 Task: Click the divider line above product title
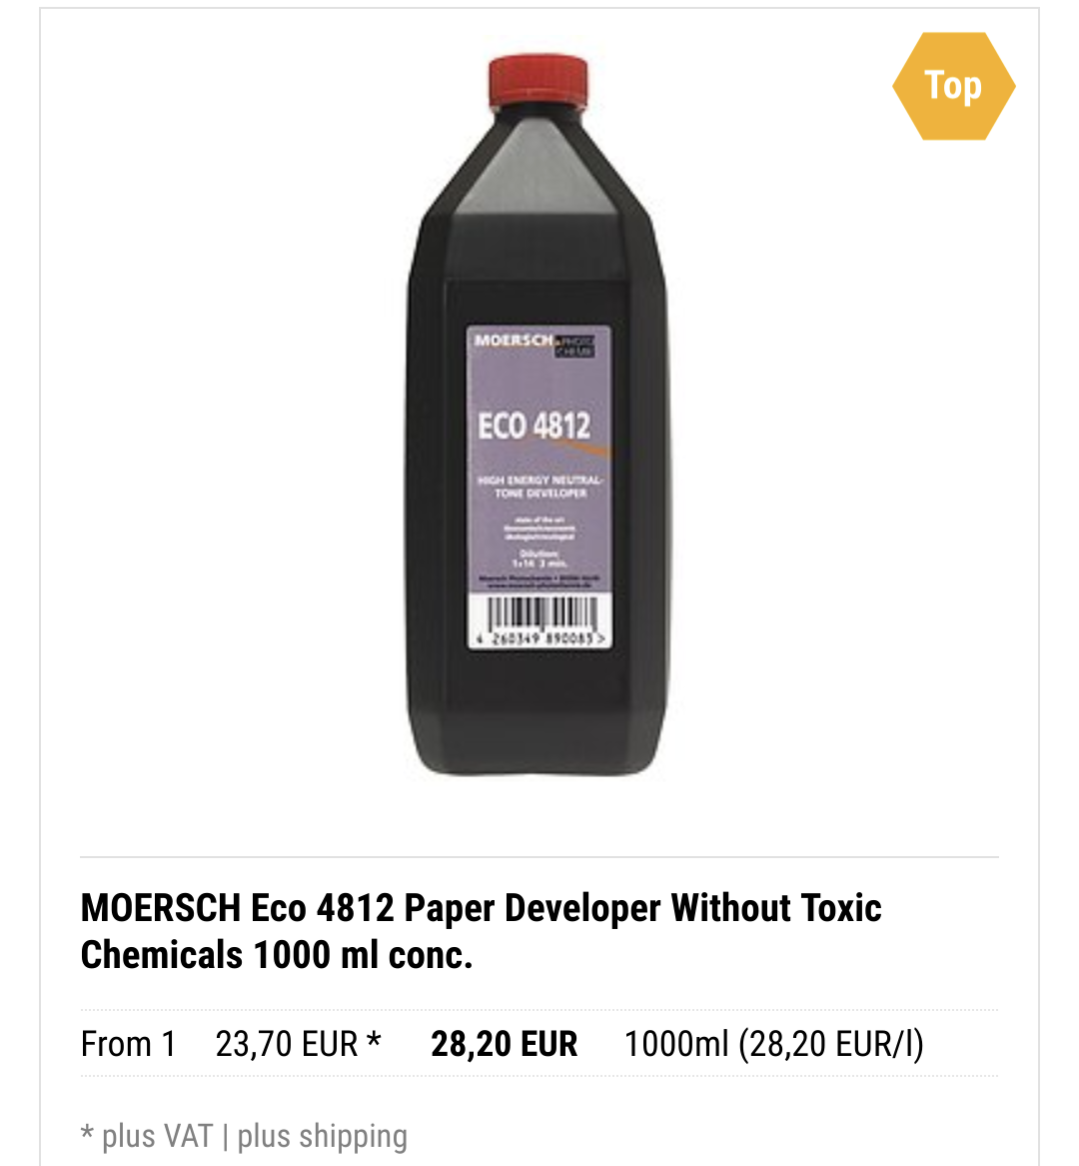(539, 857)
